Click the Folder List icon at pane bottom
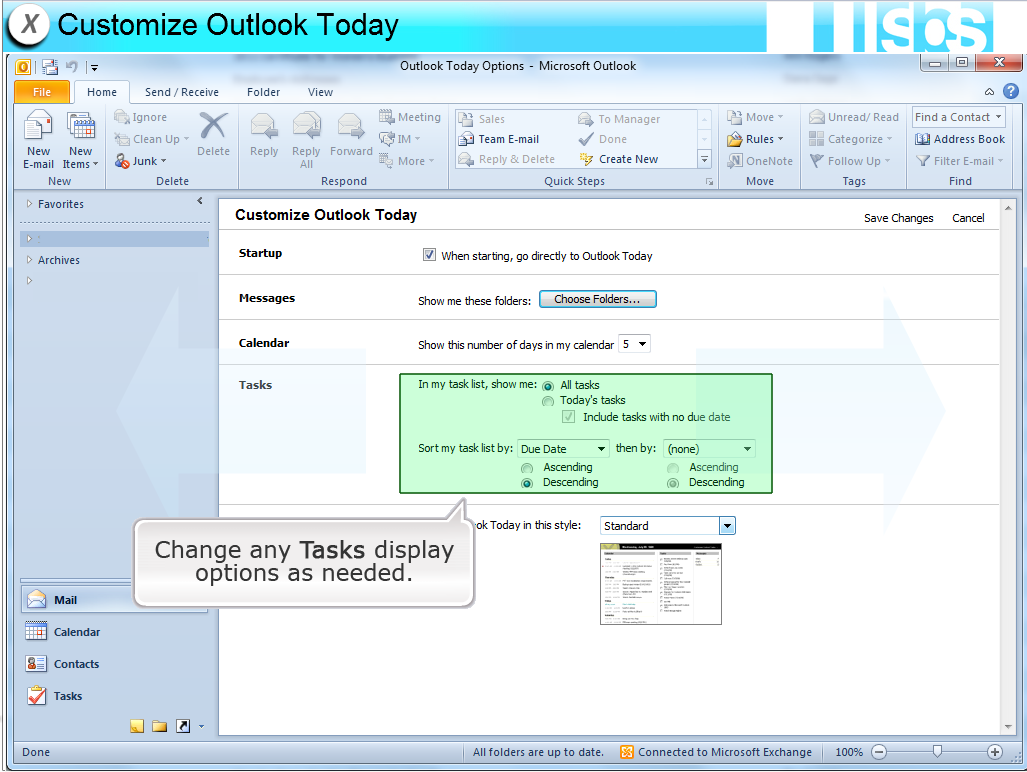The width and height of the screenshot is (1027, 772). pyautogui.click(x=160, y=726)
